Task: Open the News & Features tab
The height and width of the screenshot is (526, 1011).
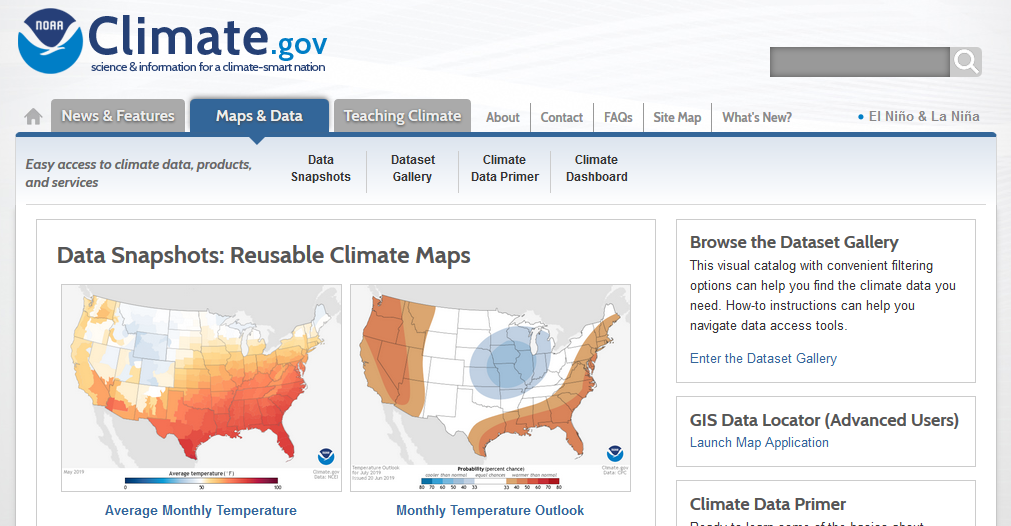Action: click(x=118, y=116)
